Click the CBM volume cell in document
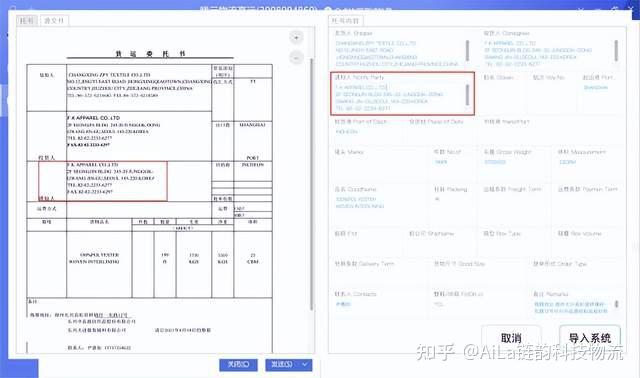The height and width of the screenshot is (378, 640). [253, 262]
